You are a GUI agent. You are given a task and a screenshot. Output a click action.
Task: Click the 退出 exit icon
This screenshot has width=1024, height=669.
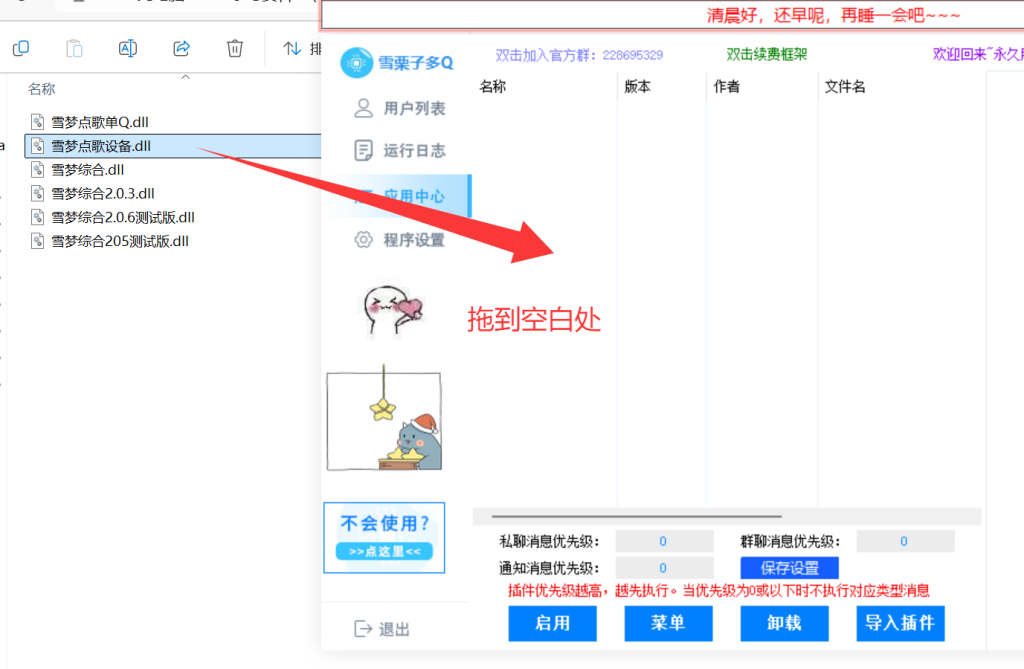362,628
